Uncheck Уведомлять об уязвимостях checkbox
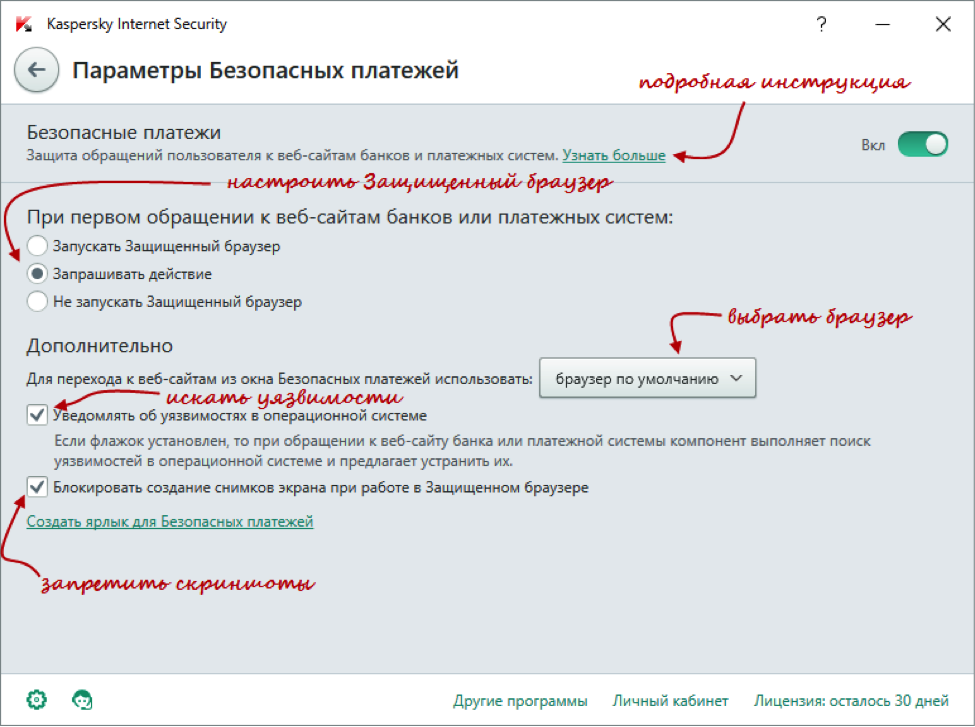Image resolution: width=975 pixels, height=727 pixels. (37, 415)
